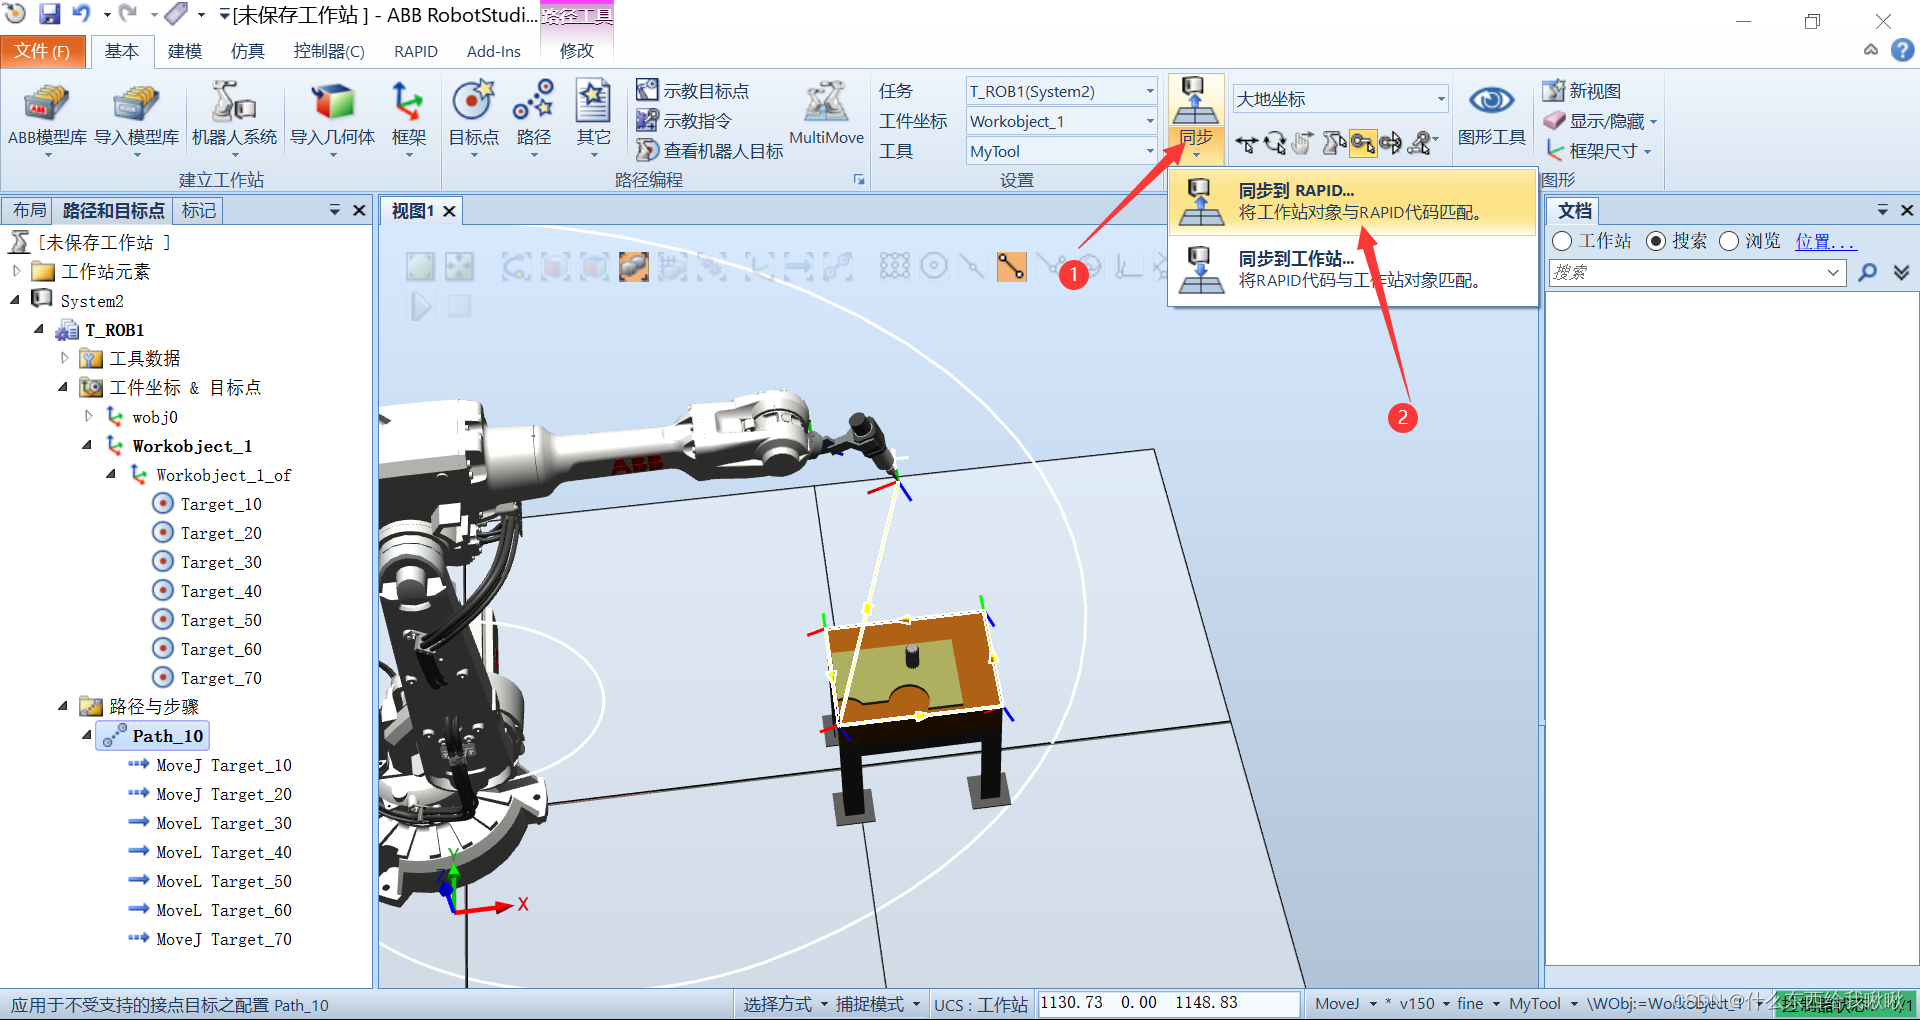Close the 视图1 view tab
Image resolution: width=1920 pixels, height=1020 pixels.
point(449,211)
